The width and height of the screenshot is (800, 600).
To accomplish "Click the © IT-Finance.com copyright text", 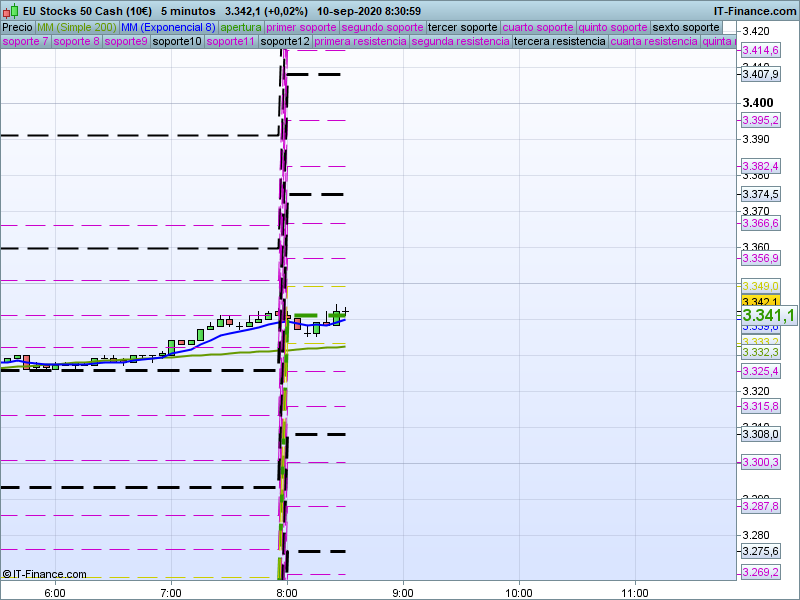I will click(x=45, y=574).
